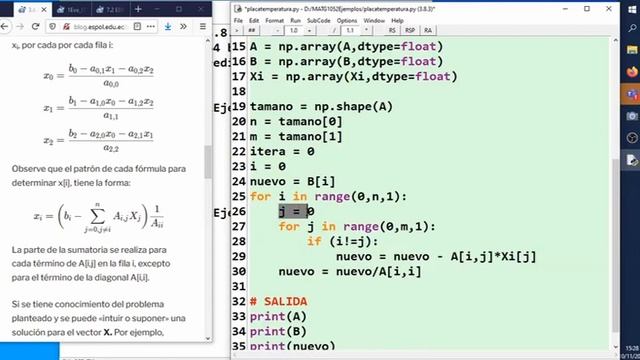Click 'n = tamano[0]' on line 20
The image size is (640, 360).
pos(296,121)
